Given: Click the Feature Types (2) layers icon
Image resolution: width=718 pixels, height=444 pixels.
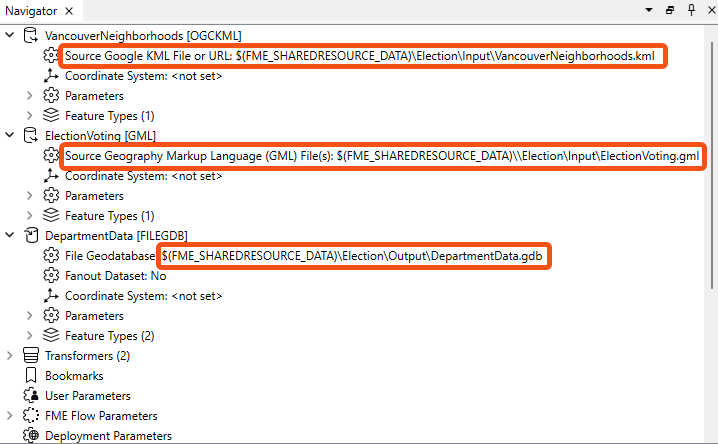Looking at the screenshot, I should coord(51,335).
